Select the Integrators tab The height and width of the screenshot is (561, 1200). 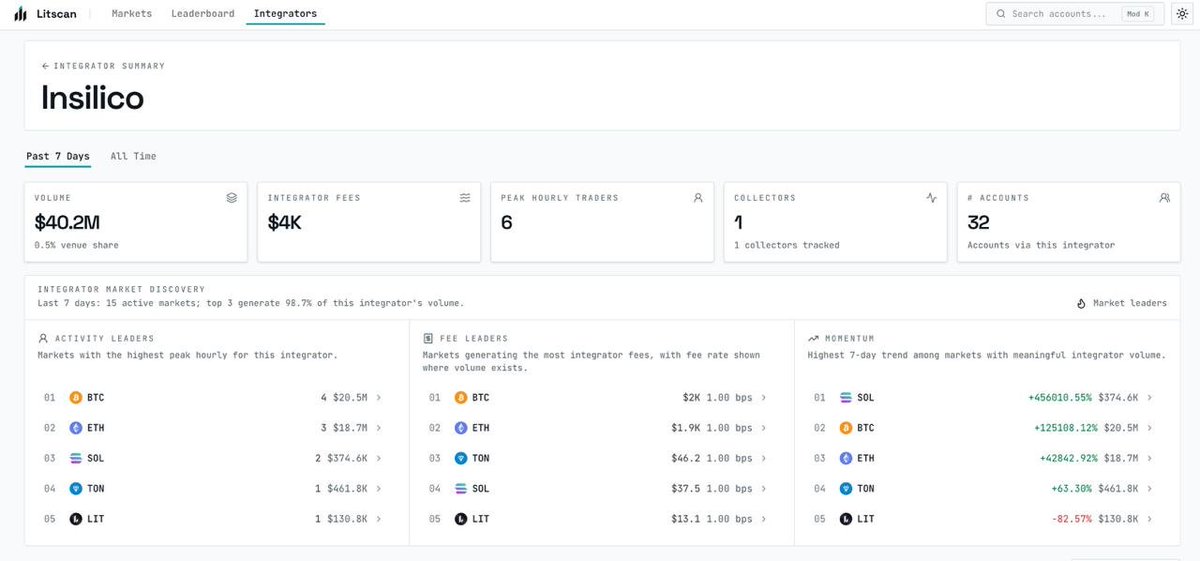coord(285,14)
